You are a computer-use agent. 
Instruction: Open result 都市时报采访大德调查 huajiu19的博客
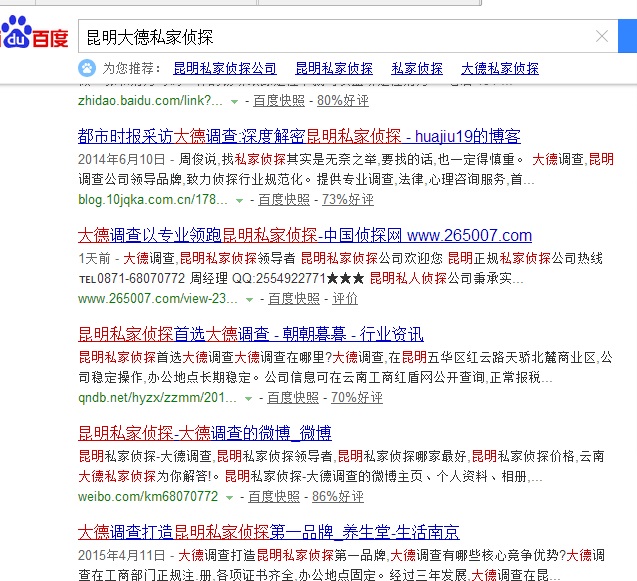299,136
